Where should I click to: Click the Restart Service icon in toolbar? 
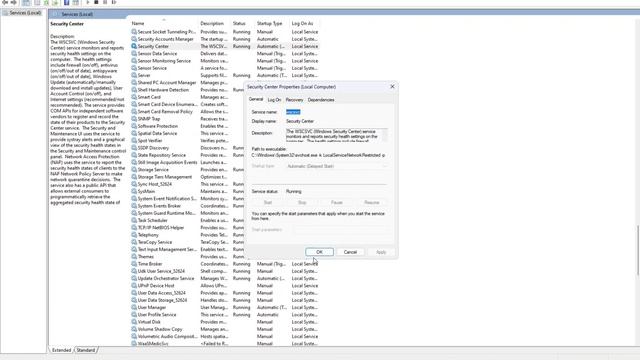114,2
